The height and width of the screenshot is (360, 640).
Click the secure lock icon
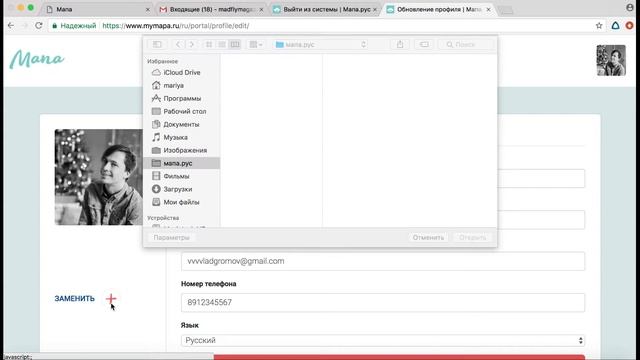click(x=54, y=25)
